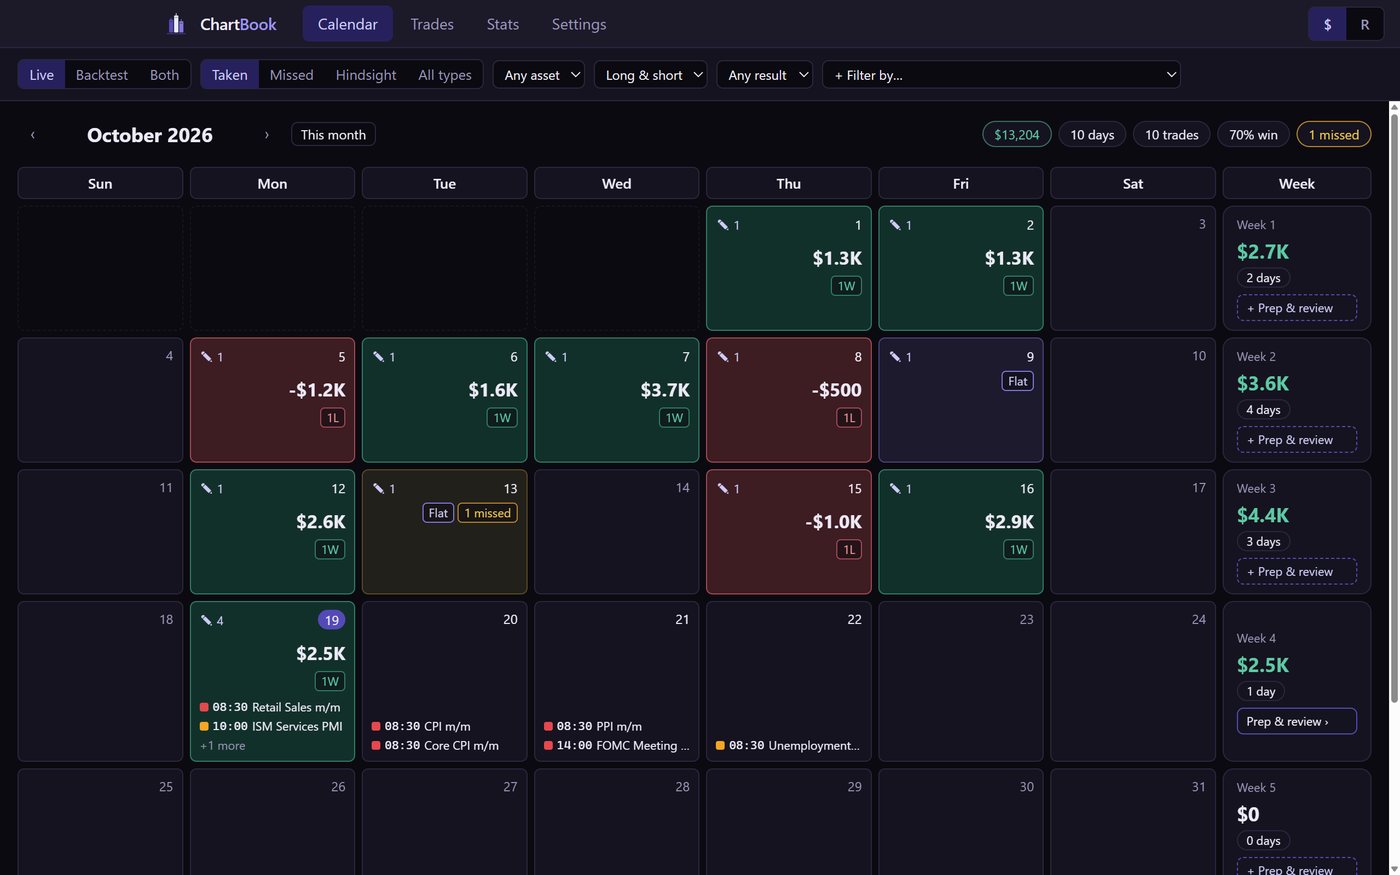
Task: Click the note icon on October 13
Action: [x=378, y=489]
